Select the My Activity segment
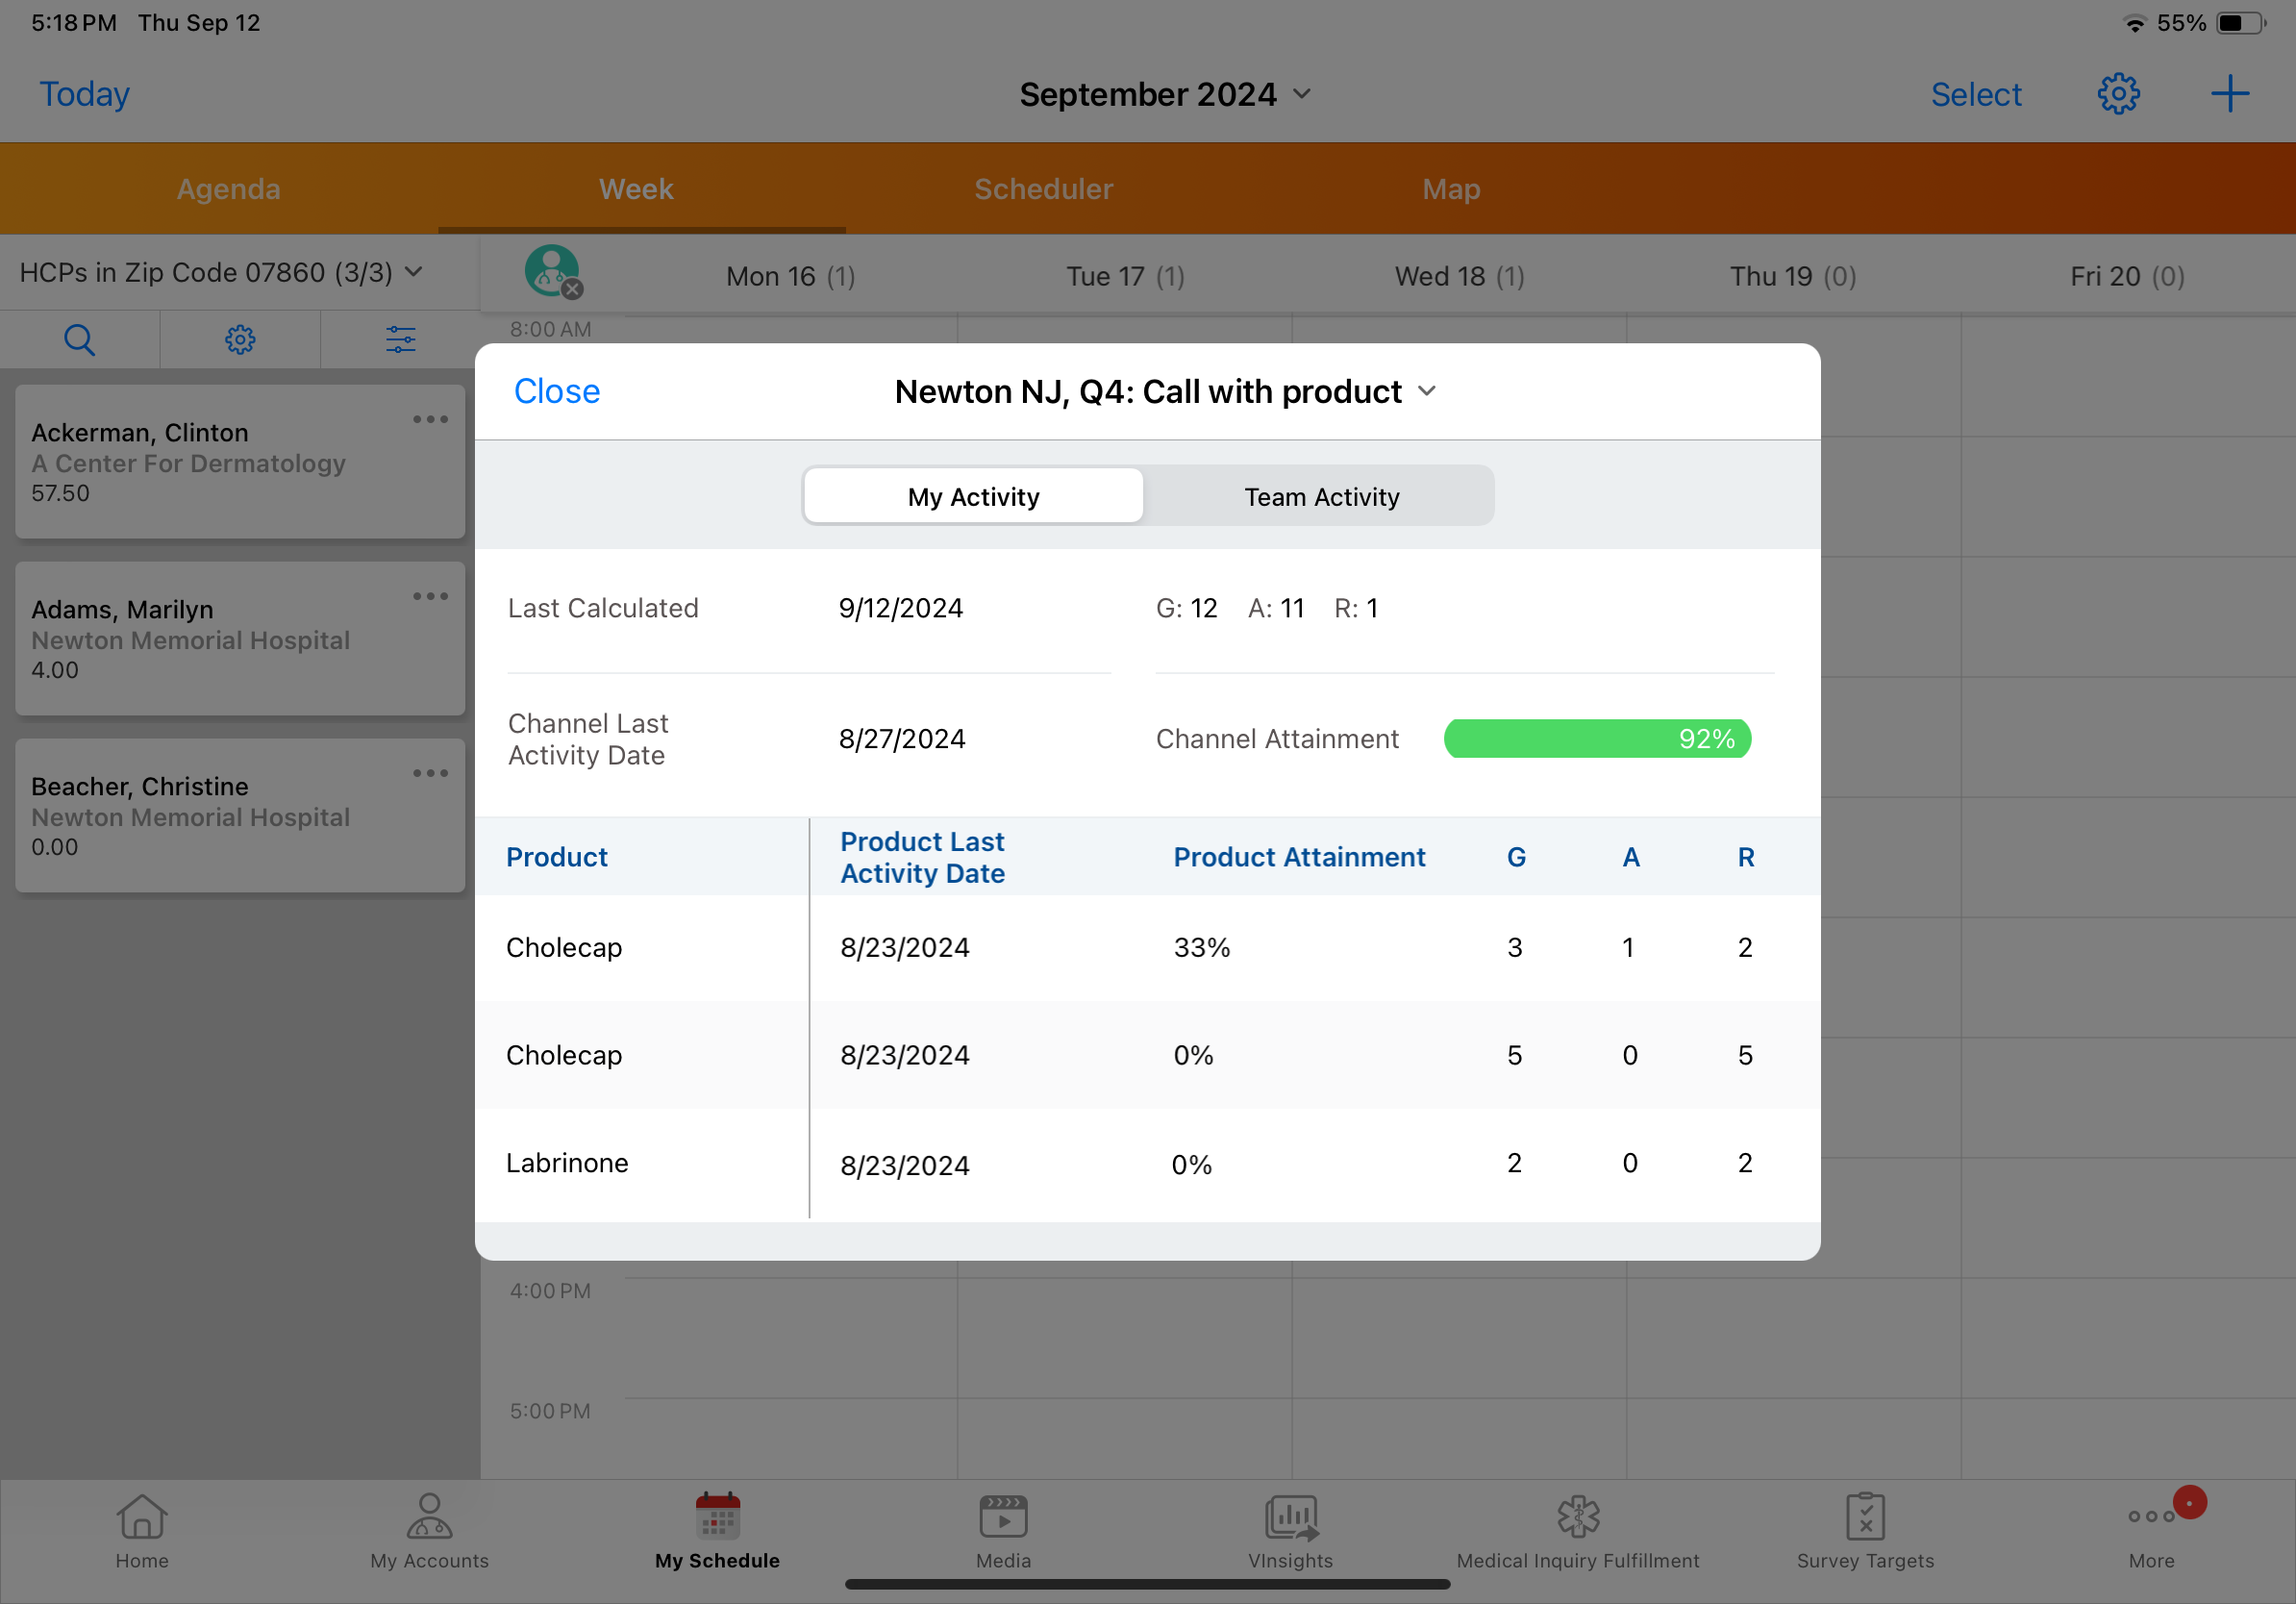 [x=973, y=497]
